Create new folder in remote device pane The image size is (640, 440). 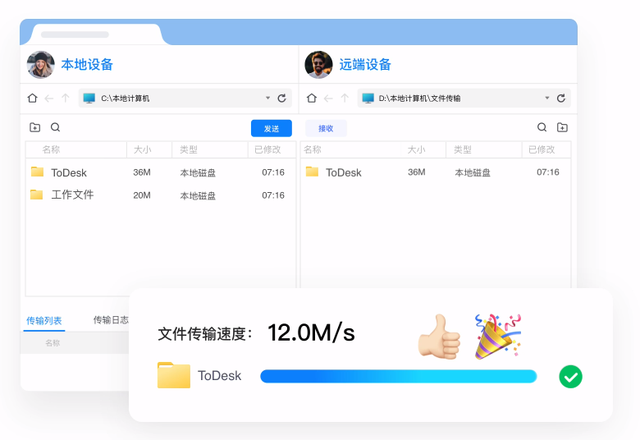tap(562, 127)
